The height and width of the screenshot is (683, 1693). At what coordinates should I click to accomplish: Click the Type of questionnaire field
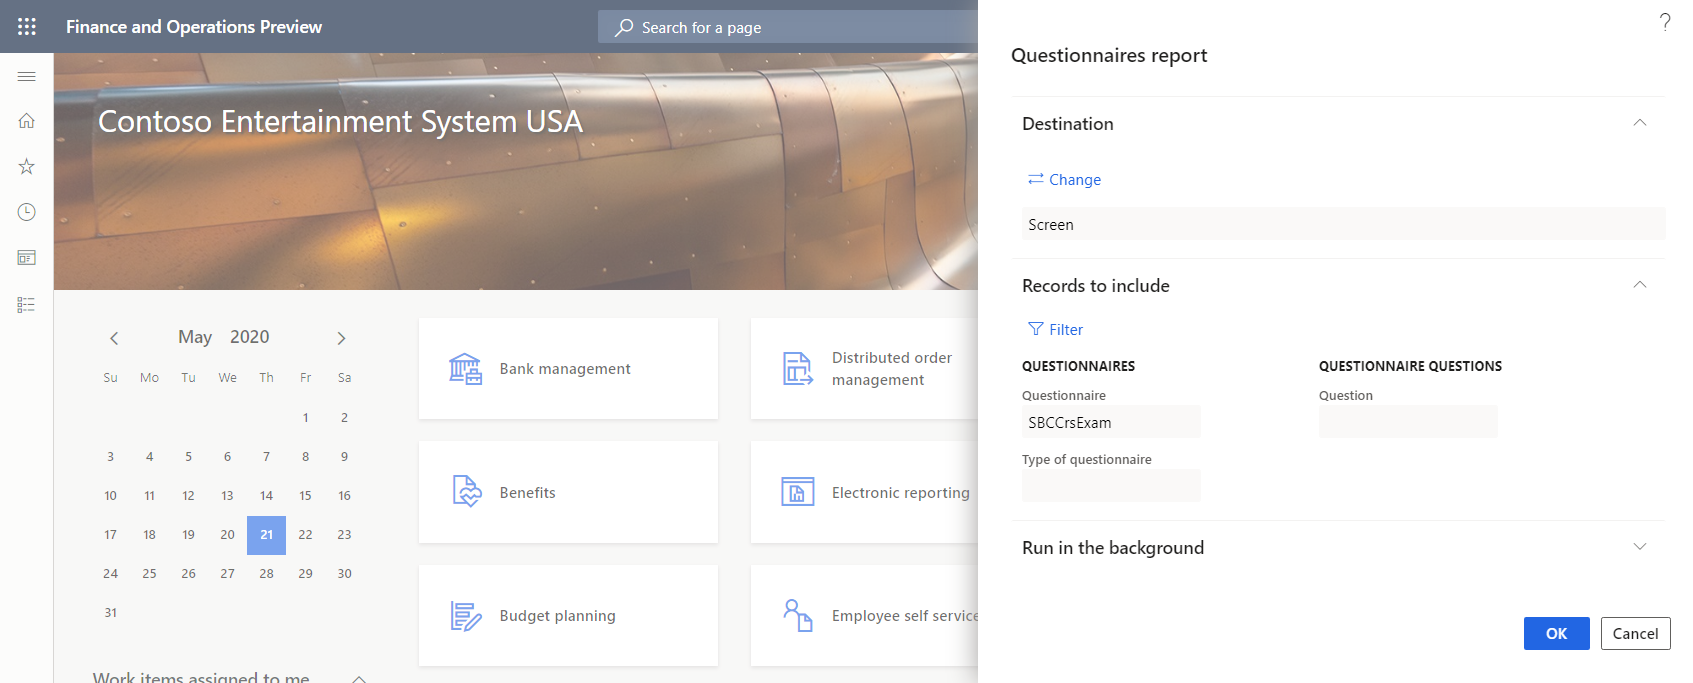tap(1111, 486)
